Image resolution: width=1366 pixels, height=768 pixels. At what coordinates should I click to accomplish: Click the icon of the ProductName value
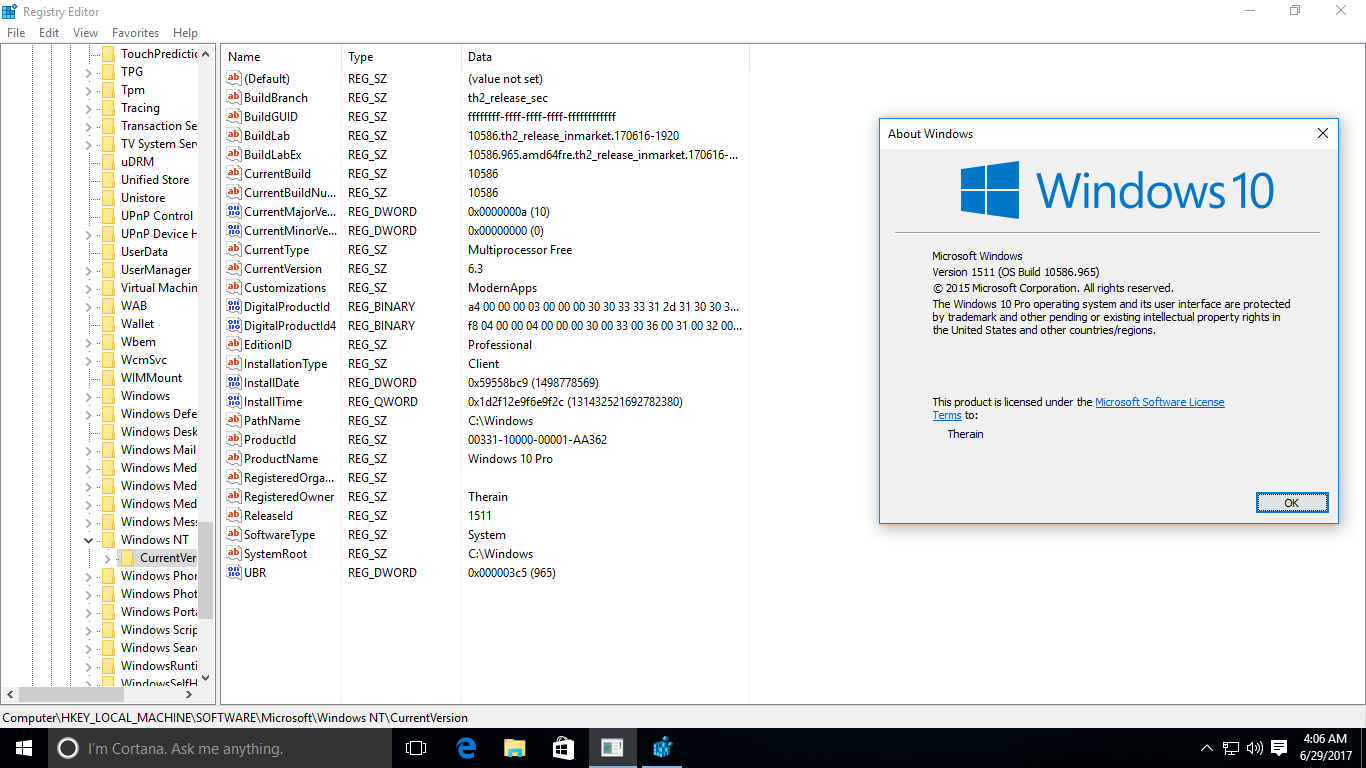(234, 459)
